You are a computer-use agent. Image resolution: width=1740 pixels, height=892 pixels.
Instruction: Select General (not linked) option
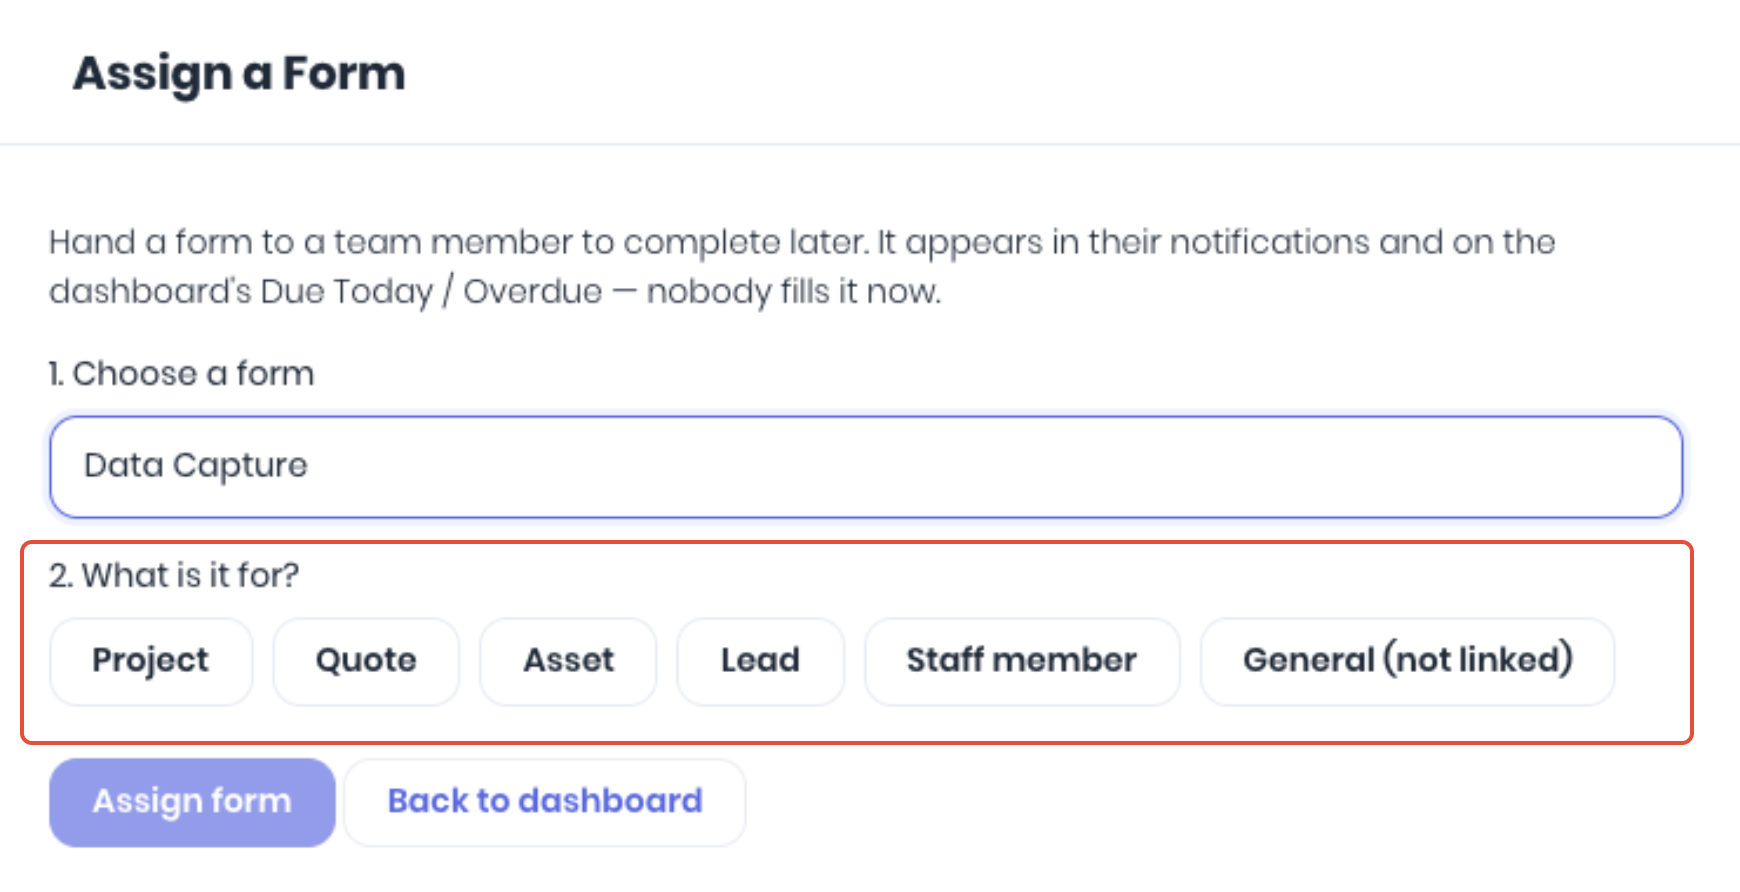point(1407,661)
